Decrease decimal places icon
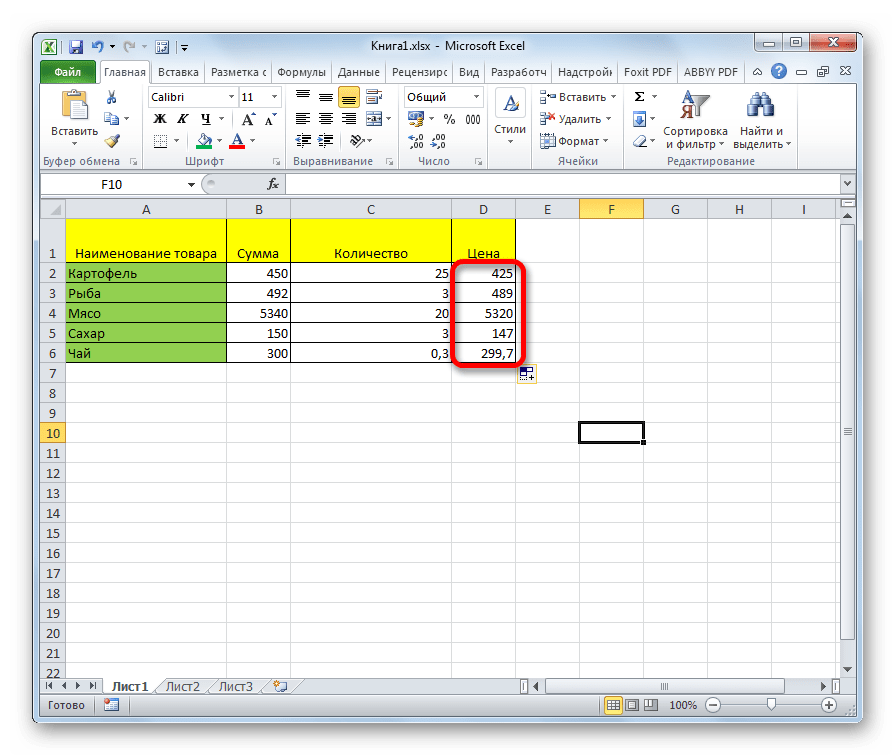The width and height of the screenshot is (896, 756). [438, 141]
